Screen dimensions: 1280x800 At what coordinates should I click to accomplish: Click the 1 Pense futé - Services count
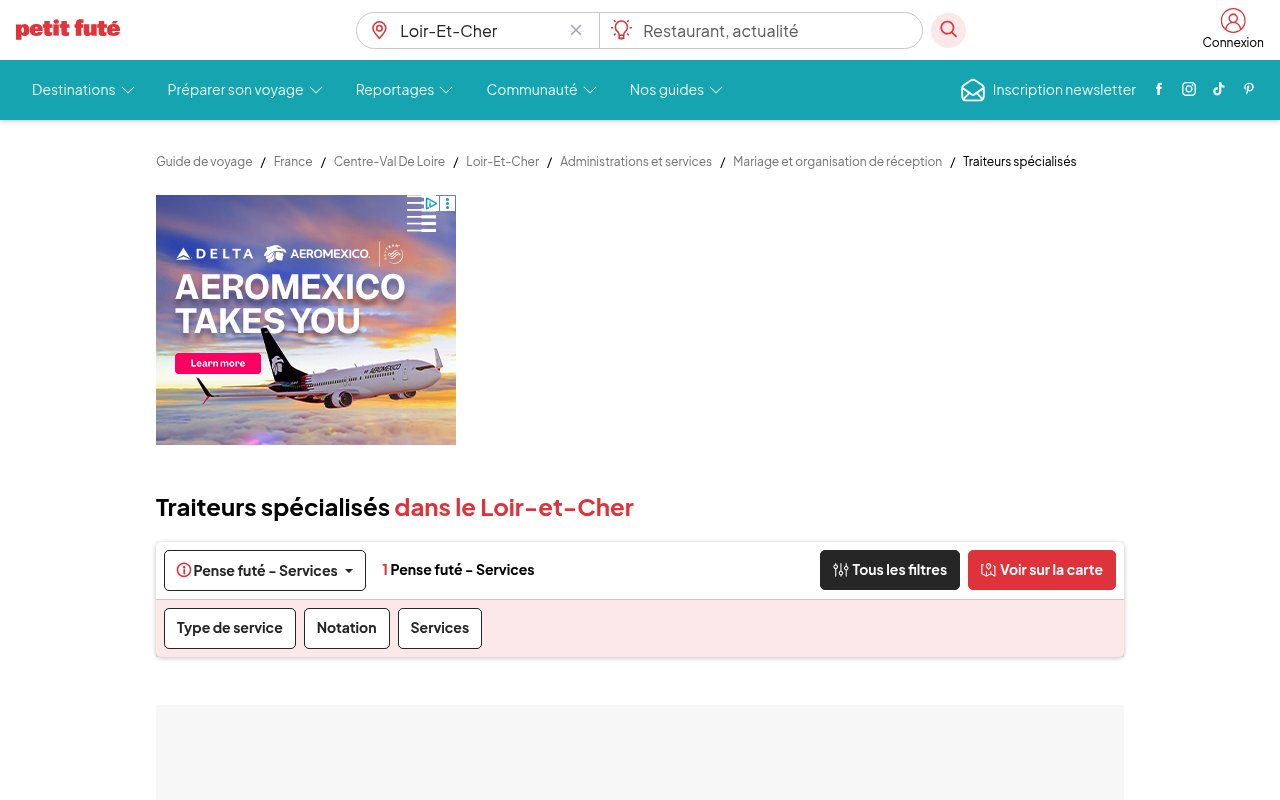(x=458, y=570)
